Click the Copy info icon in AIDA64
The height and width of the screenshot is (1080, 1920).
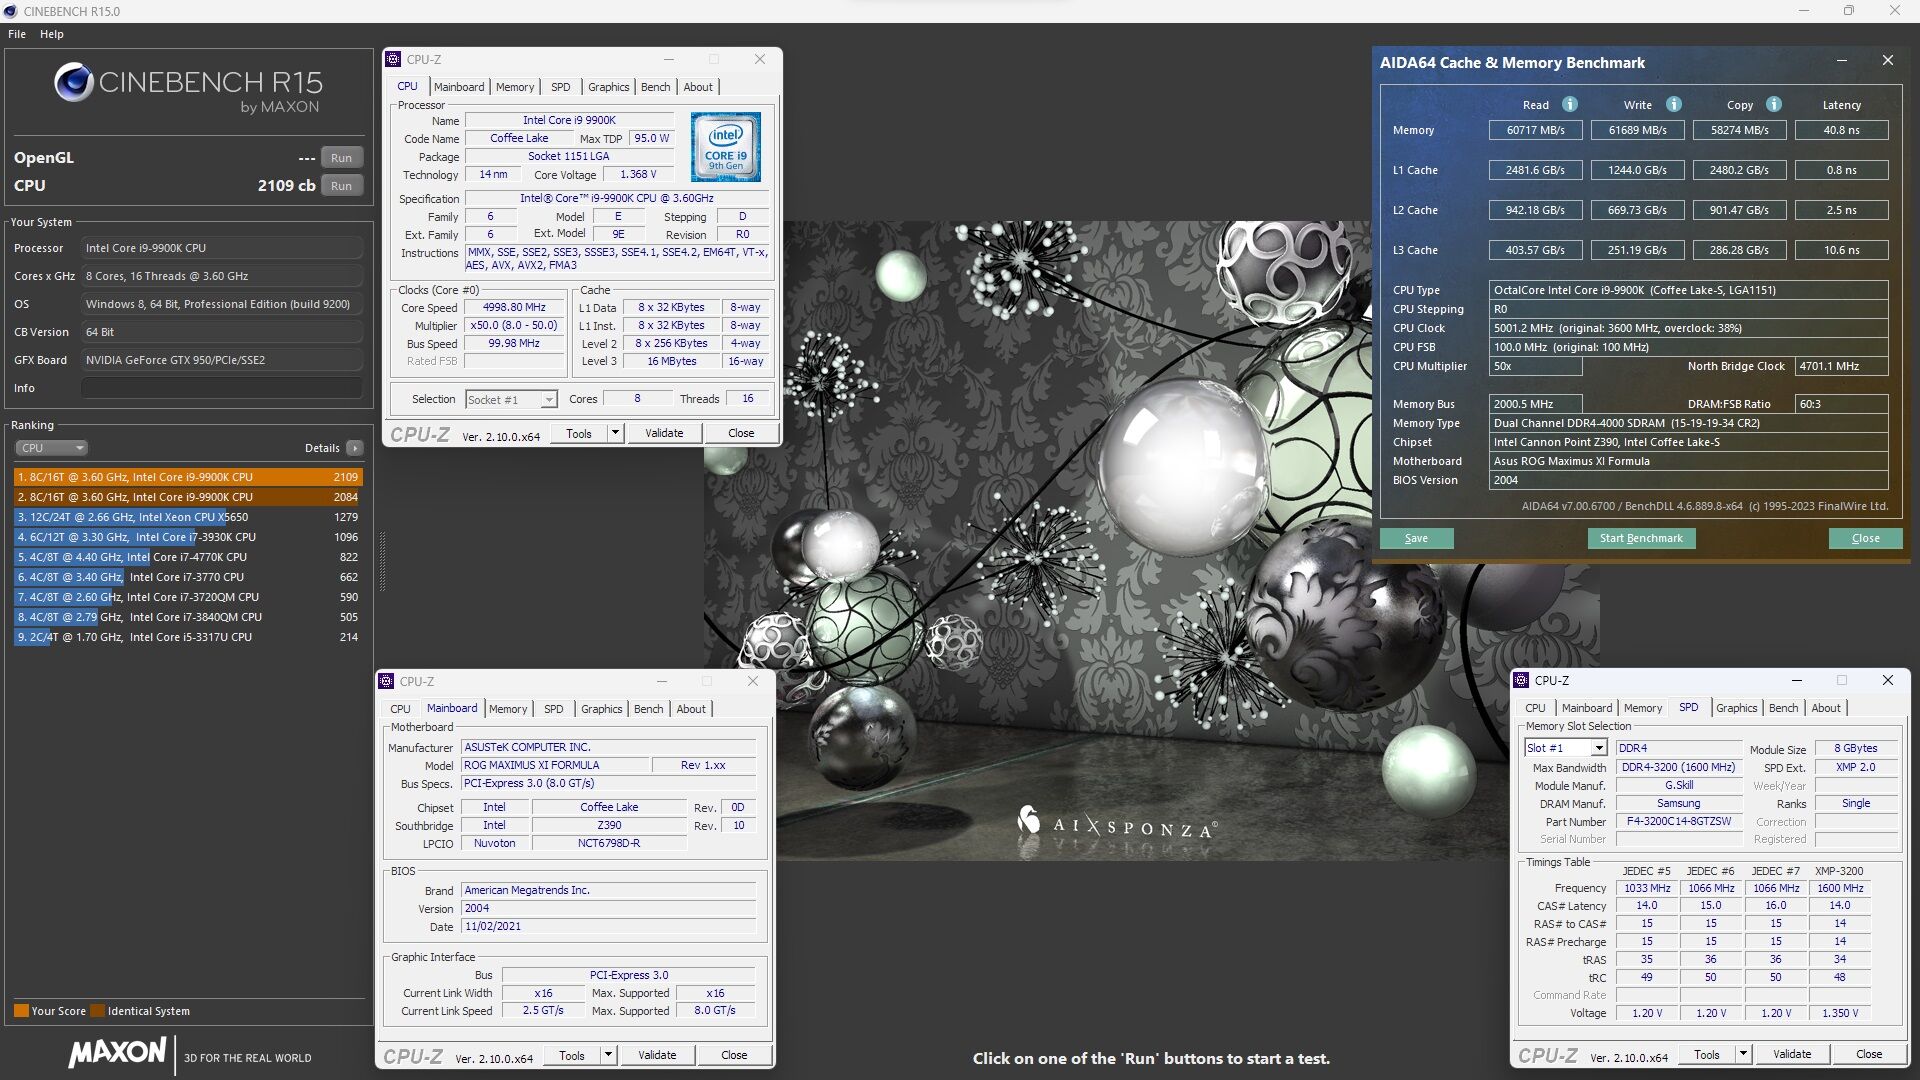(x=1774, y=104)
